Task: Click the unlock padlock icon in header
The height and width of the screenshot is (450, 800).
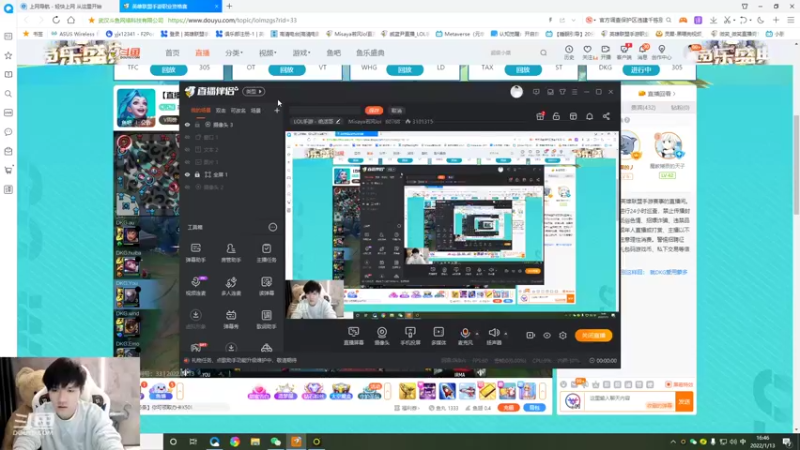Action: [556, 116]
